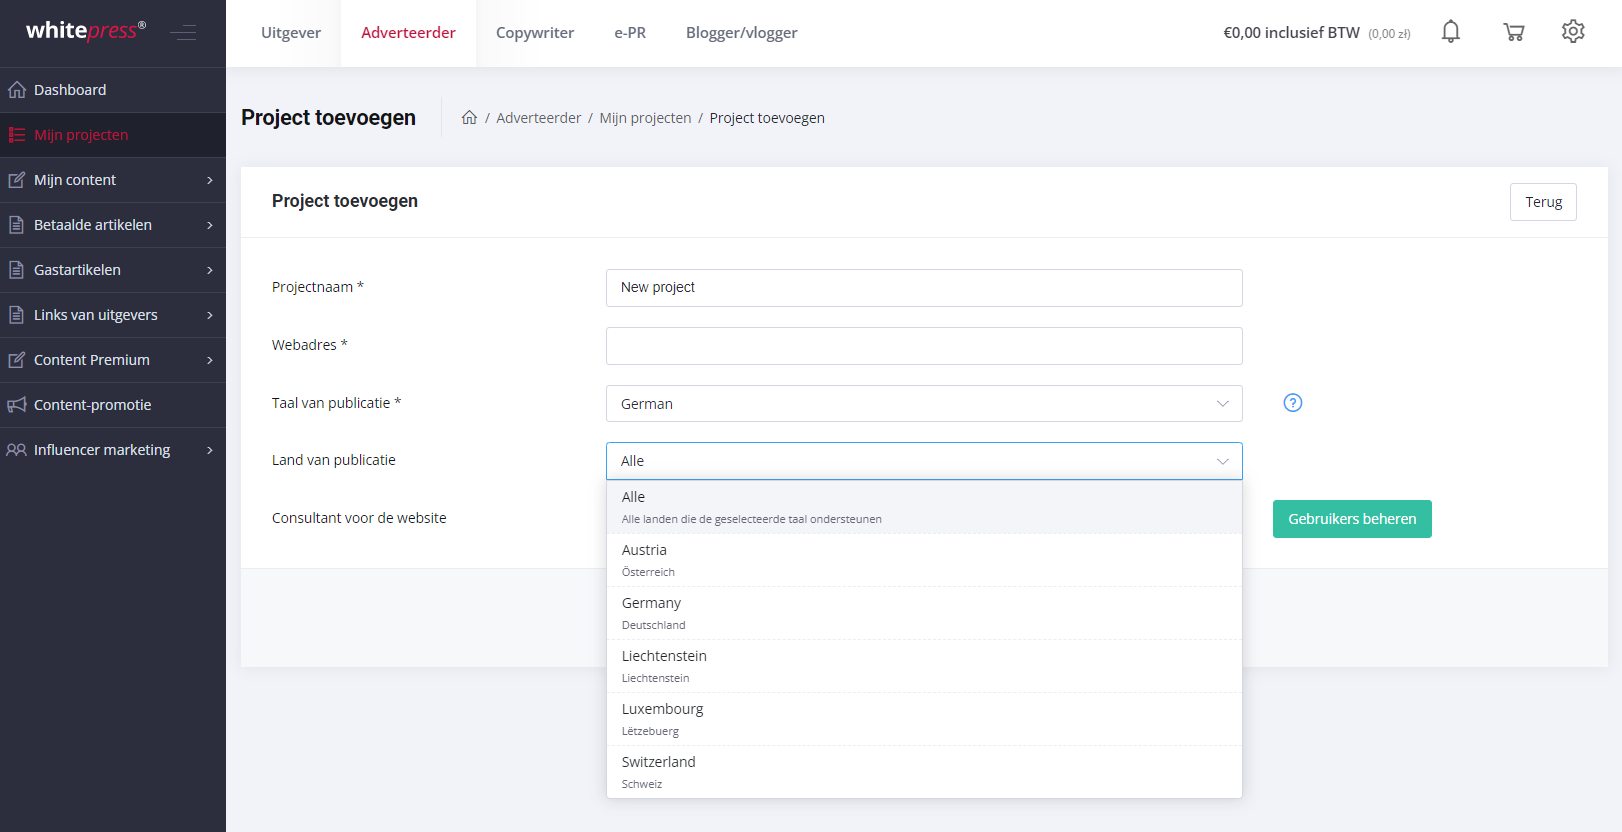This screenshot has height=832, width=1622.
Task: Select Germany from country list
Action: click(924, 613)
